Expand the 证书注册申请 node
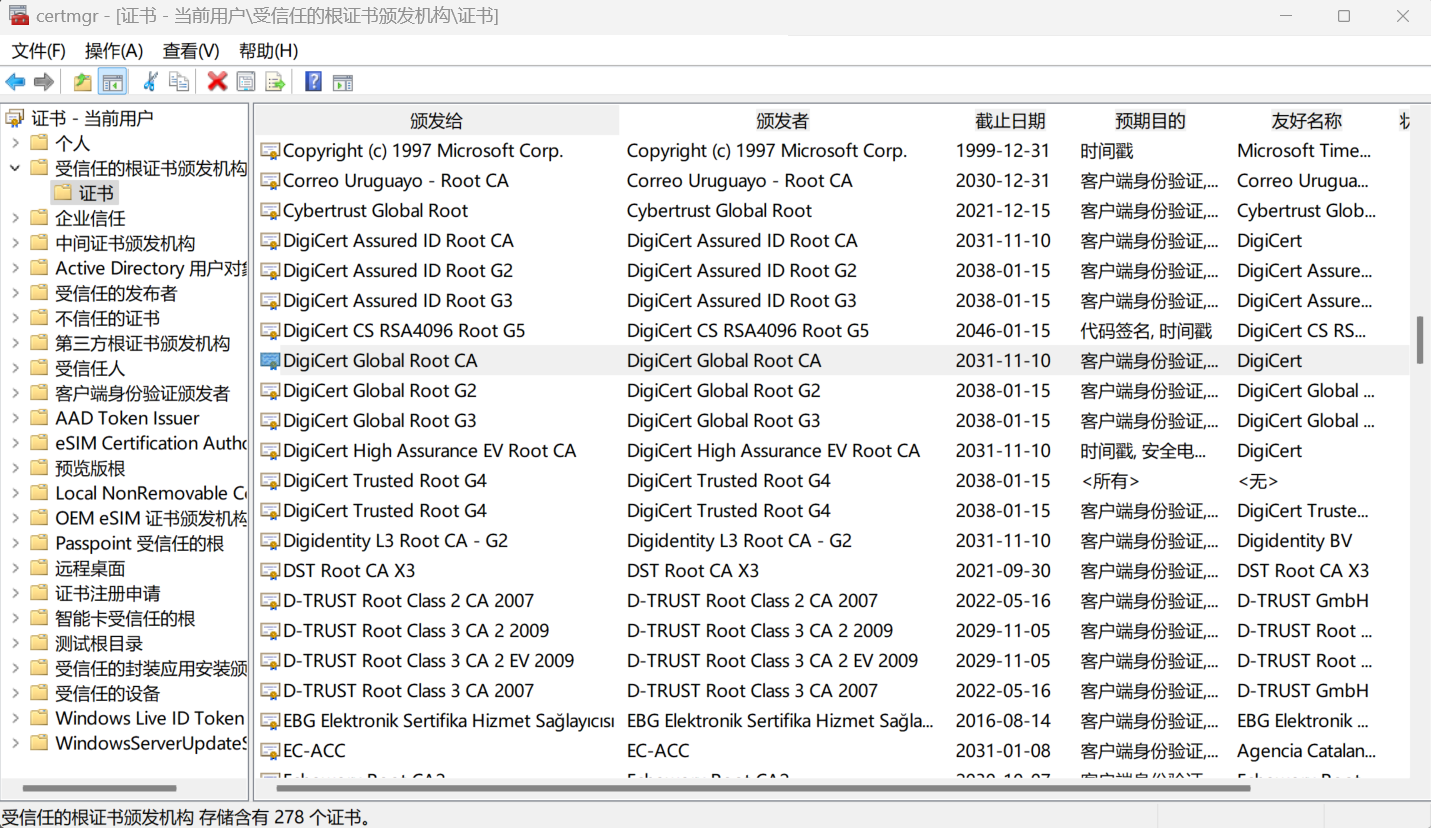 click(x=15, y=593)
